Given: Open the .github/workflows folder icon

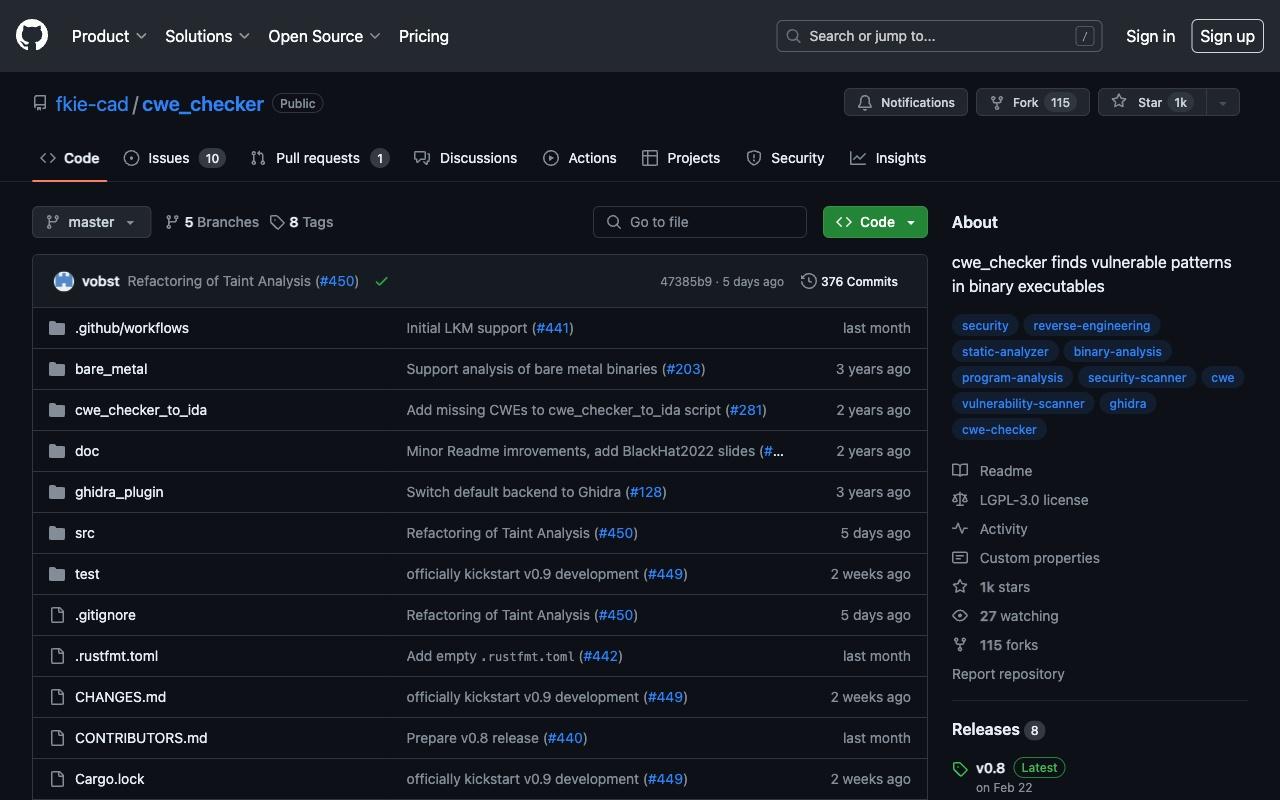Looking at the screenshot, I should (57, 328).
